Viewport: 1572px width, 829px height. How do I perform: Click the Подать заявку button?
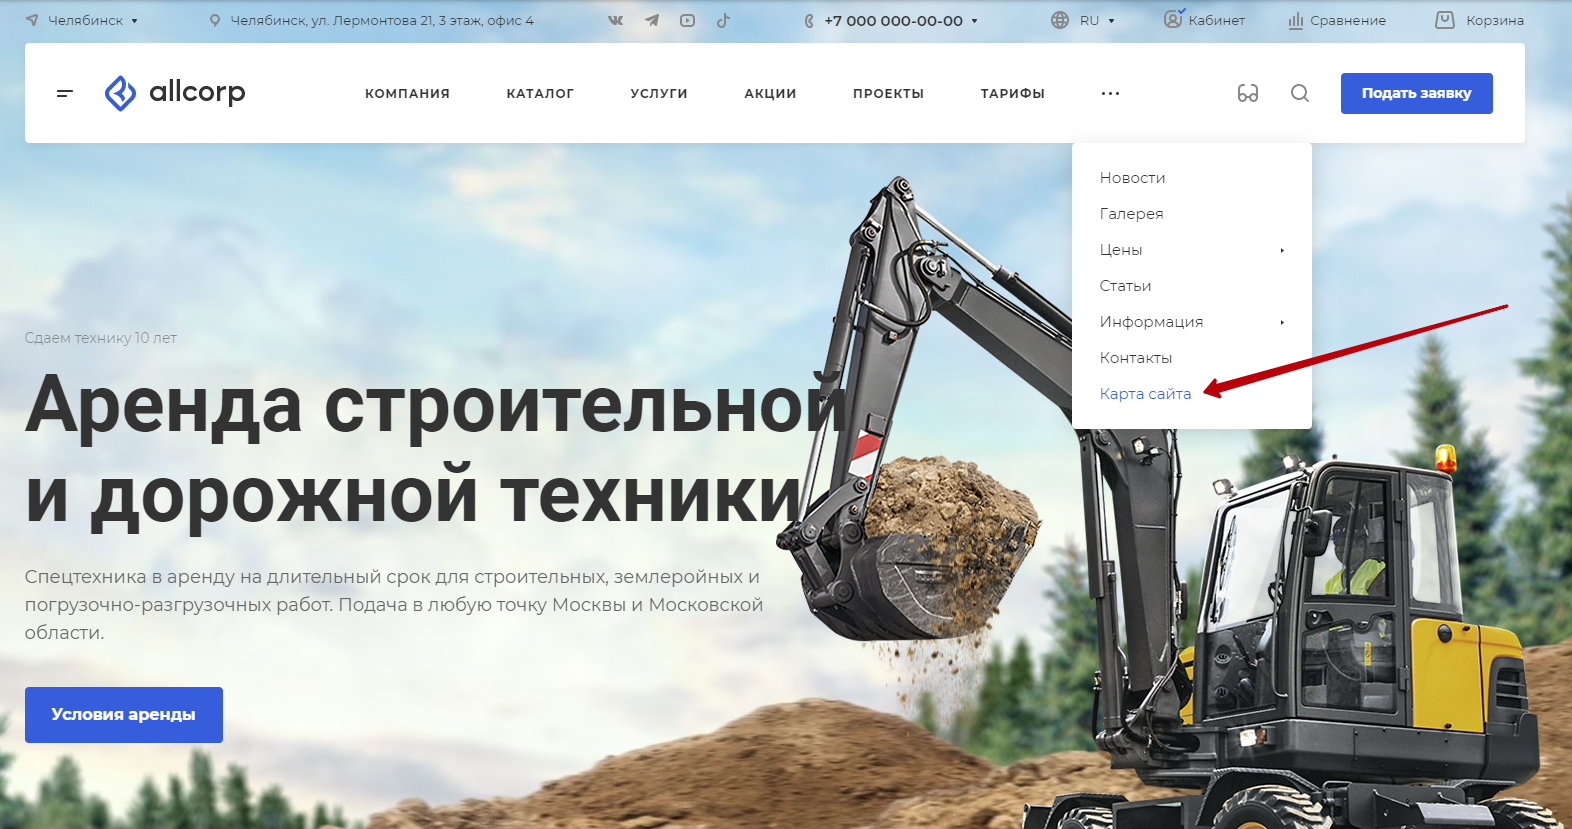(1416, 93)
